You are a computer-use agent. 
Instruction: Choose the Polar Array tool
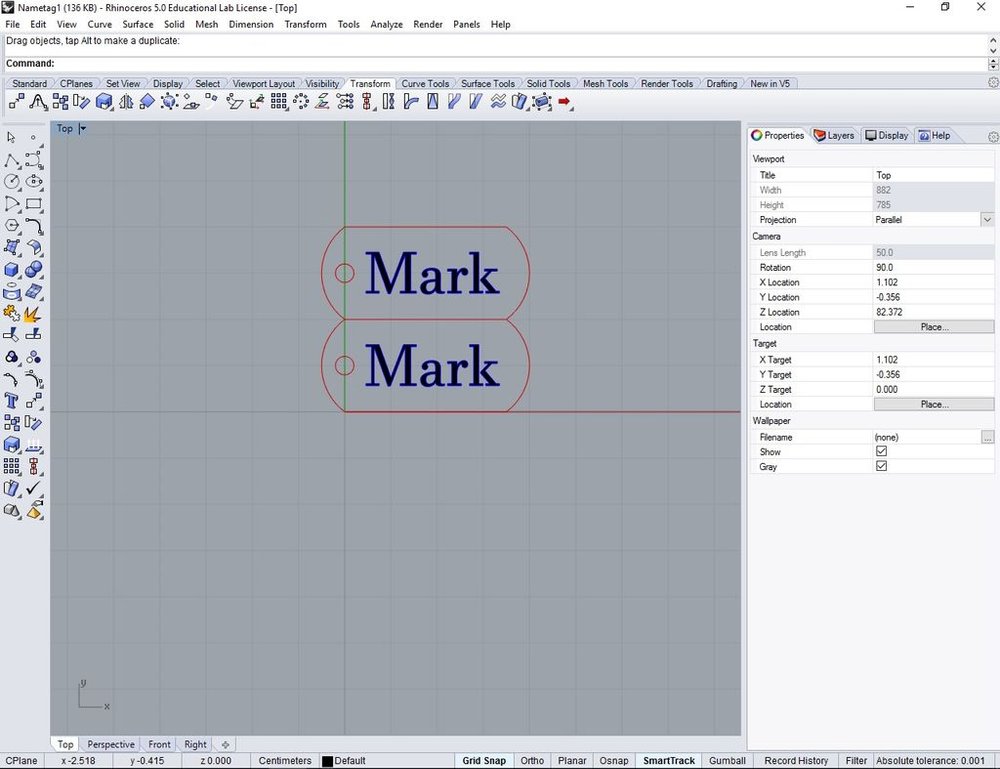coord(301,101)
